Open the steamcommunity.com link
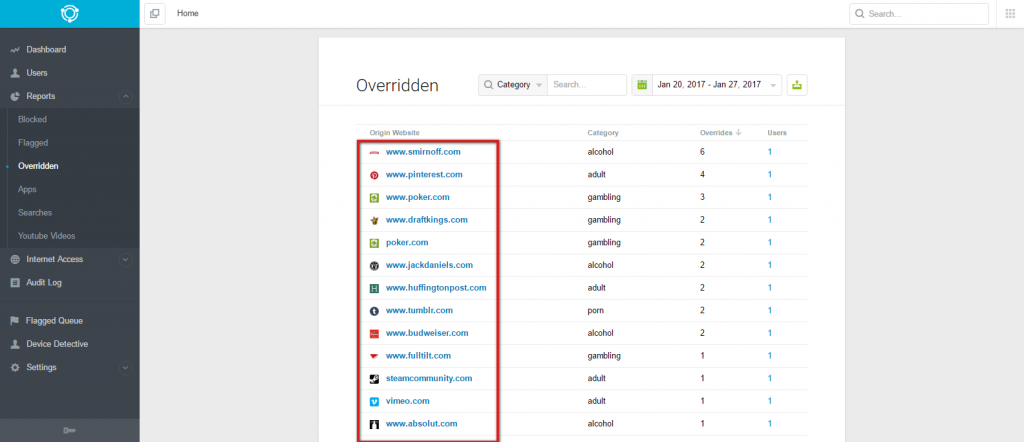 pyautogui.click(x=429, y=379)
